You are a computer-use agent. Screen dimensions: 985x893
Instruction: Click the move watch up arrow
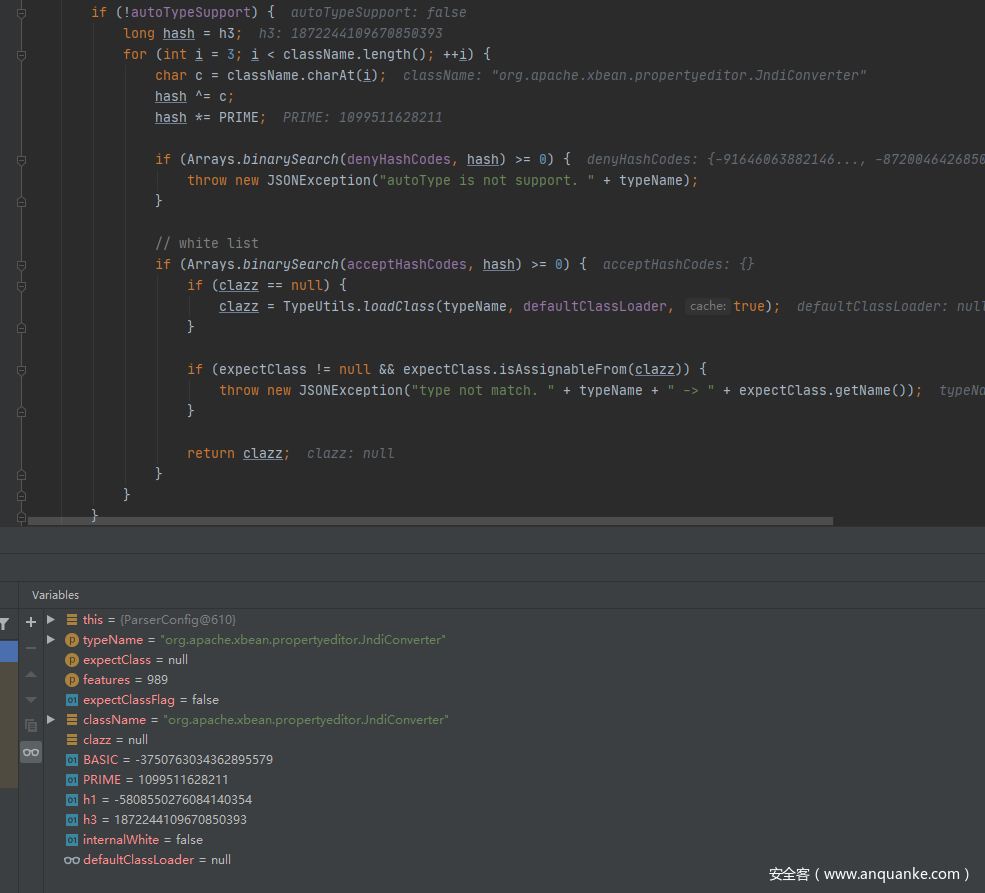tap(30, 674)
